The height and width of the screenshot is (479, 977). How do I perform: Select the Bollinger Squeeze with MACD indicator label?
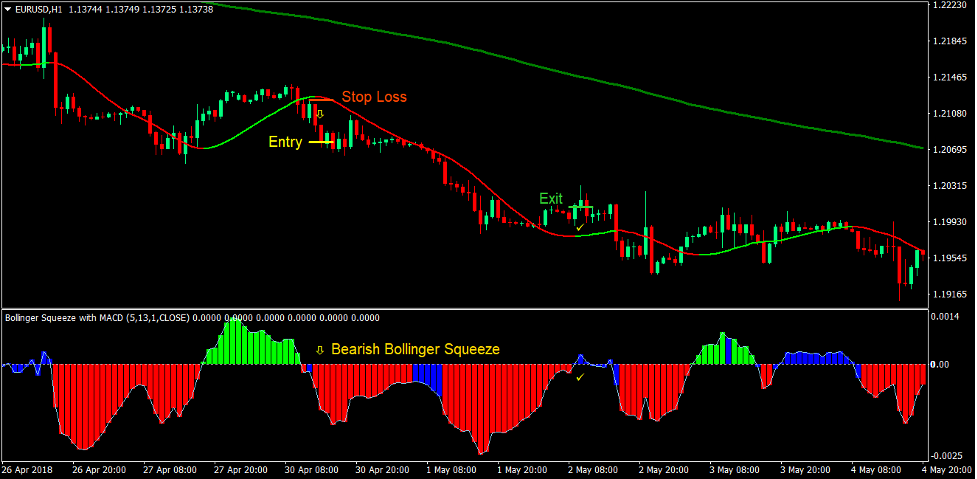pyautogui.click(x=97, y=318)
